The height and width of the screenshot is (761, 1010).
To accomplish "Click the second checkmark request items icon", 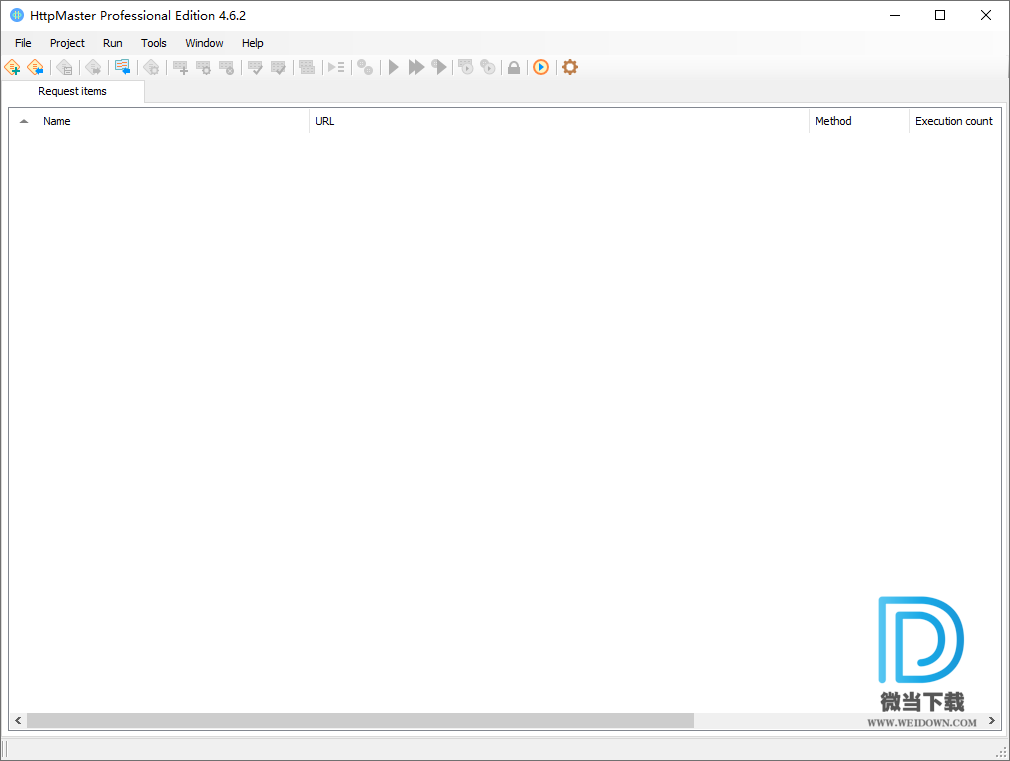I will click(278, 67).
